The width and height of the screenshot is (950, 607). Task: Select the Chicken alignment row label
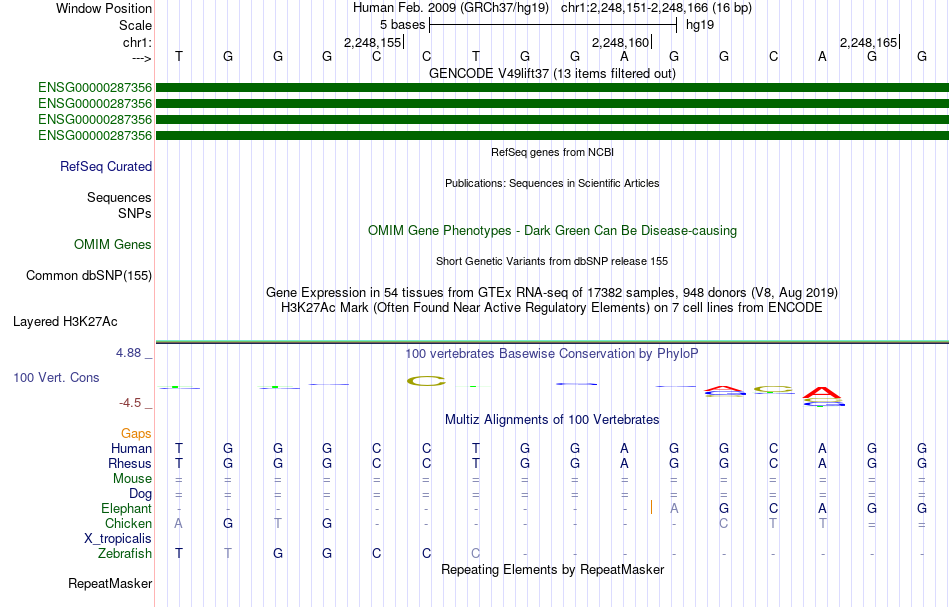pos(128,523)
